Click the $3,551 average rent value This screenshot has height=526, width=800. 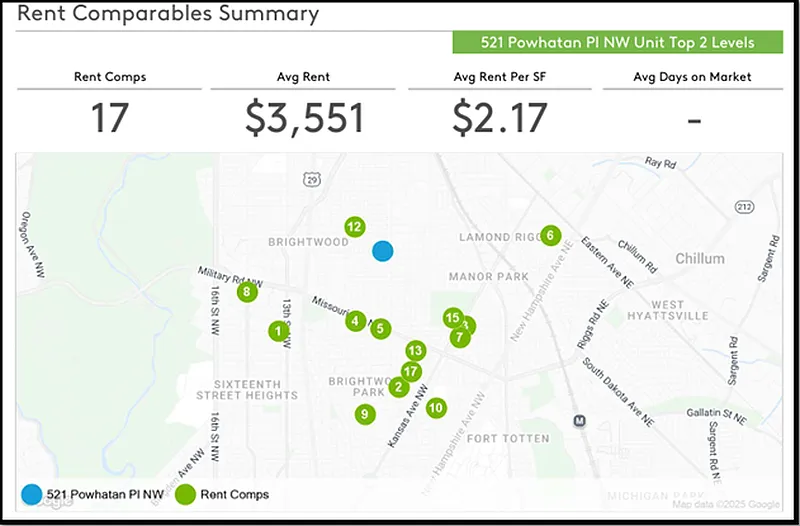(x=304, y=118)
